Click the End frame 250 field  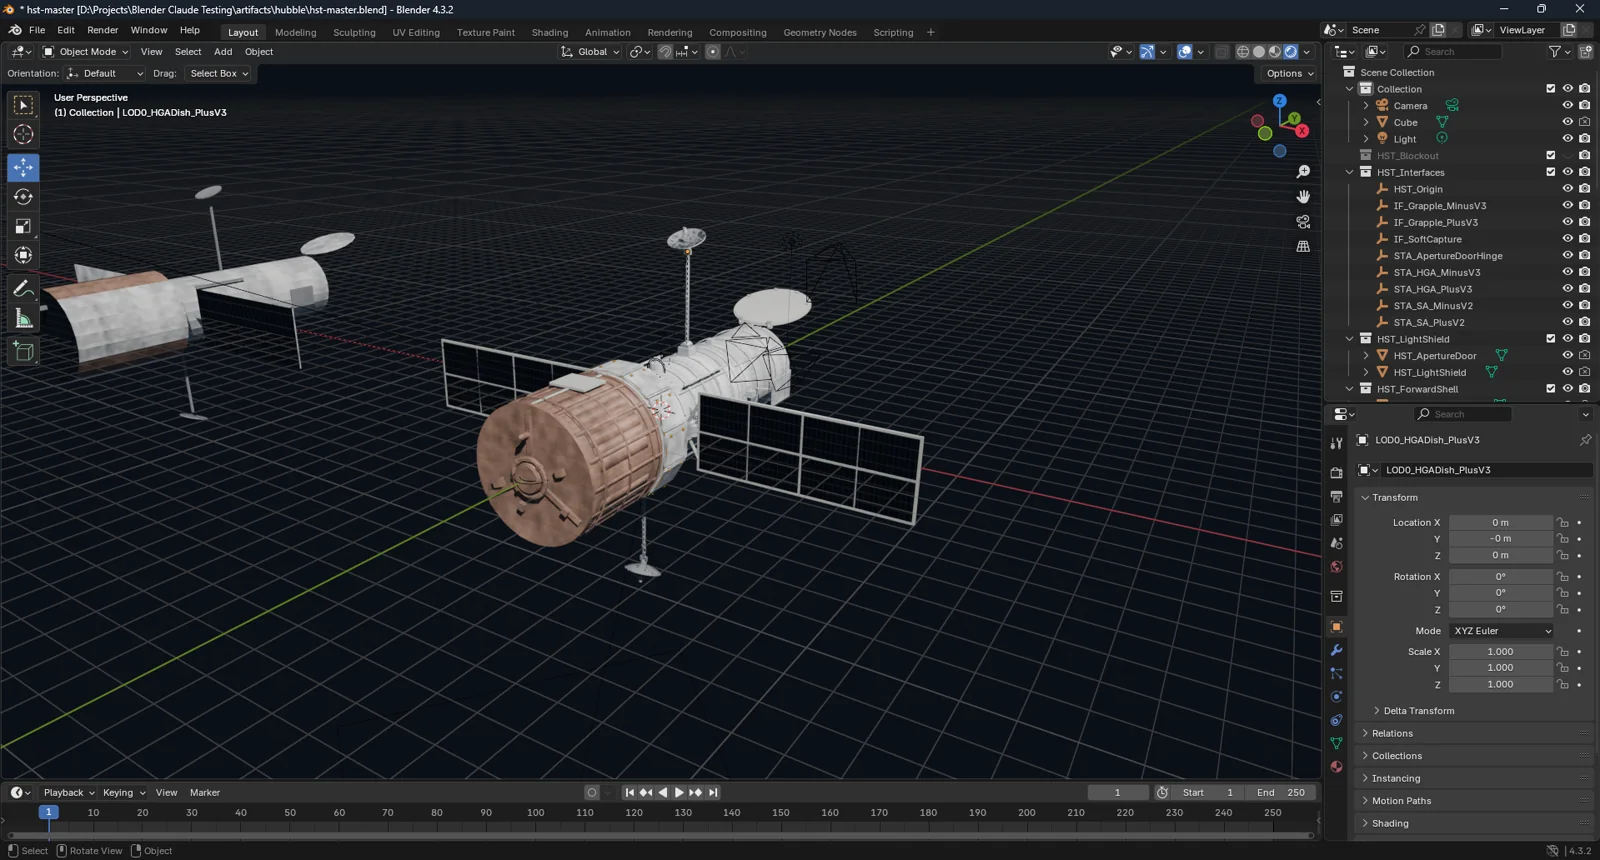[1281, 792]
